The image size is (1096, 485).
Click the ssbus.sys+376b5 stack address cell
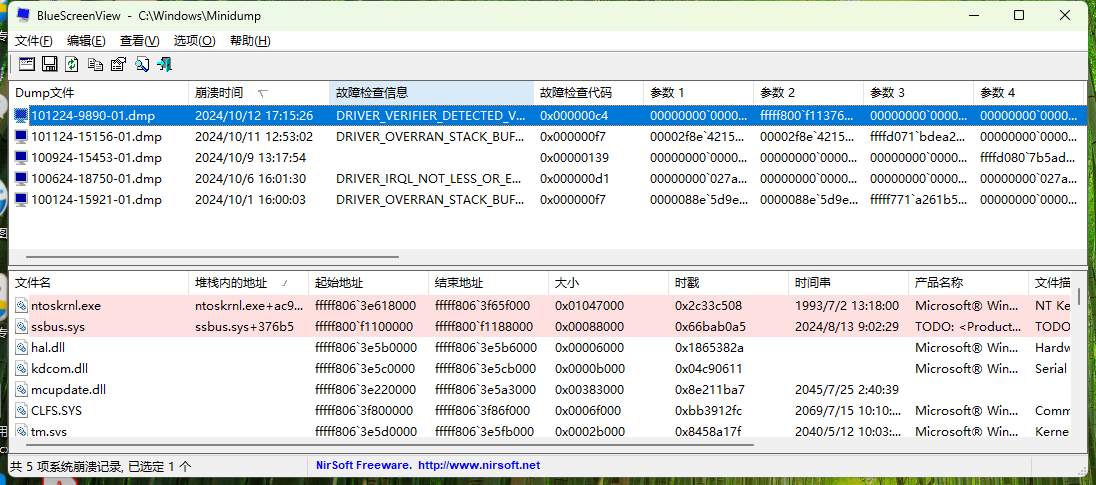(245, 326)
